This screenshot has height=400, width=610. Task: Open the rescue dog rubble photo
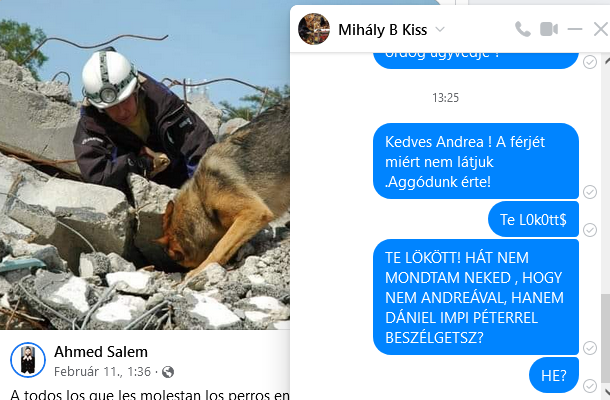pos(145,165)
